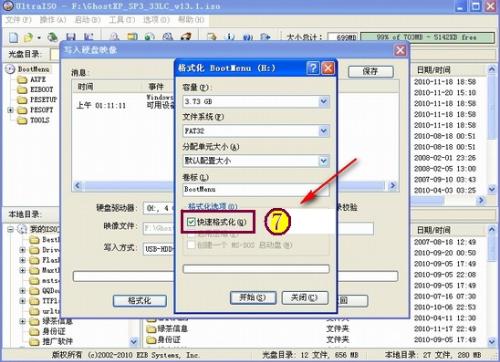
Task: Click the blue info icon in toolbar
Action: tap(230, 37)
